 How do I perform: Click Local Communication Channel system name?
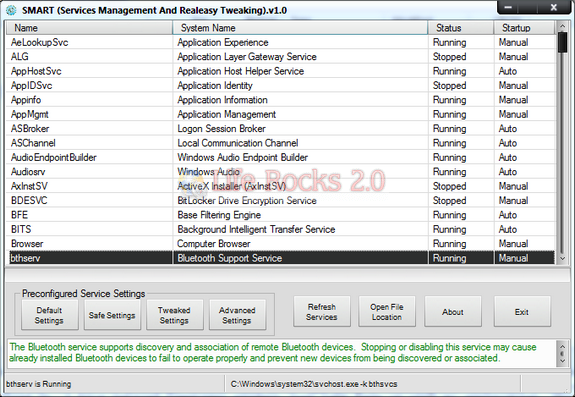238,143
